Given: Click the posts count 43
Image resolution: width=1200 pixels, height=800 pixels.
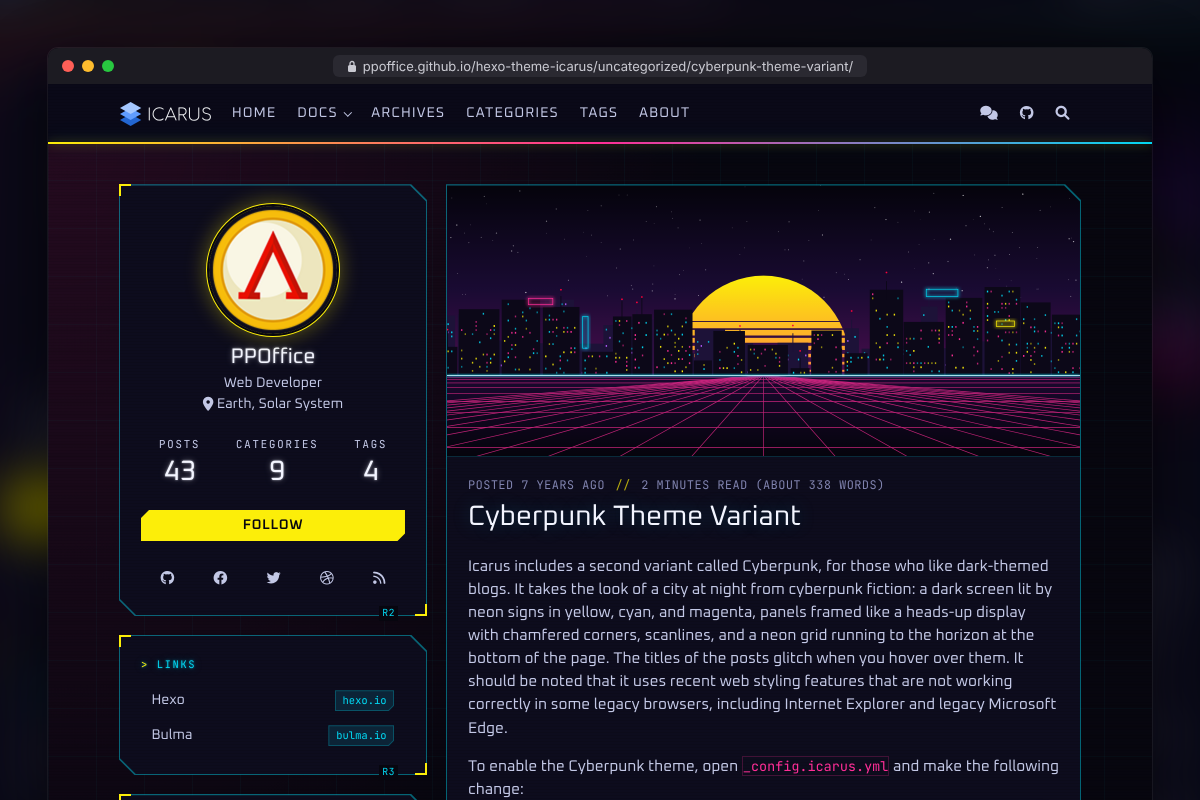Looking at the screenshot, I should click(x=179, y=471).
